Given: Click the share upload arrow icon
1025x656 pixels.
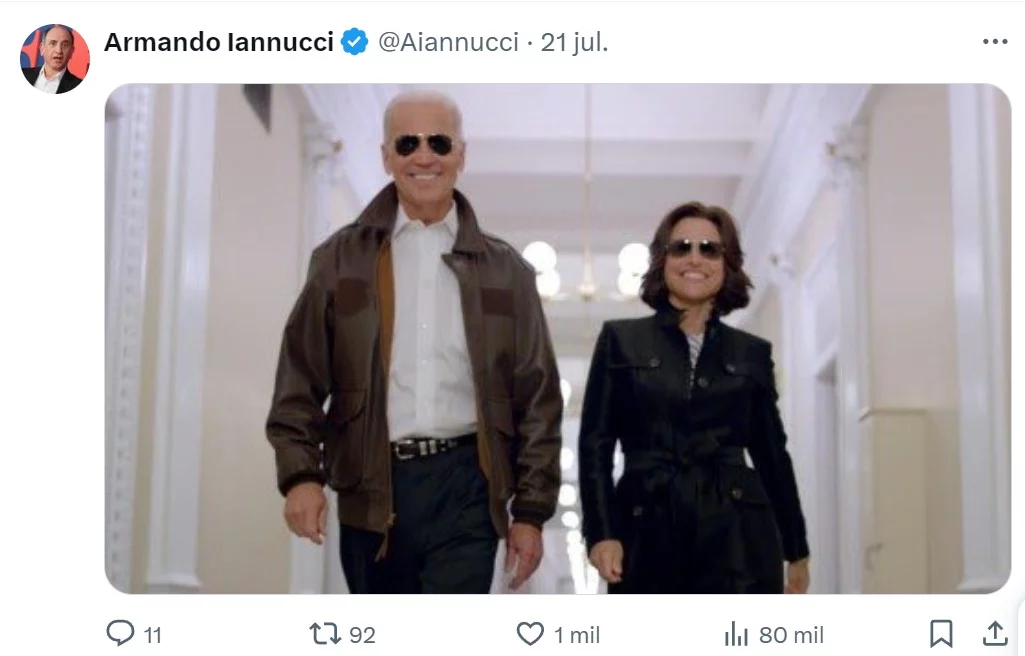Looking at the screenshot, I should 994,633.
